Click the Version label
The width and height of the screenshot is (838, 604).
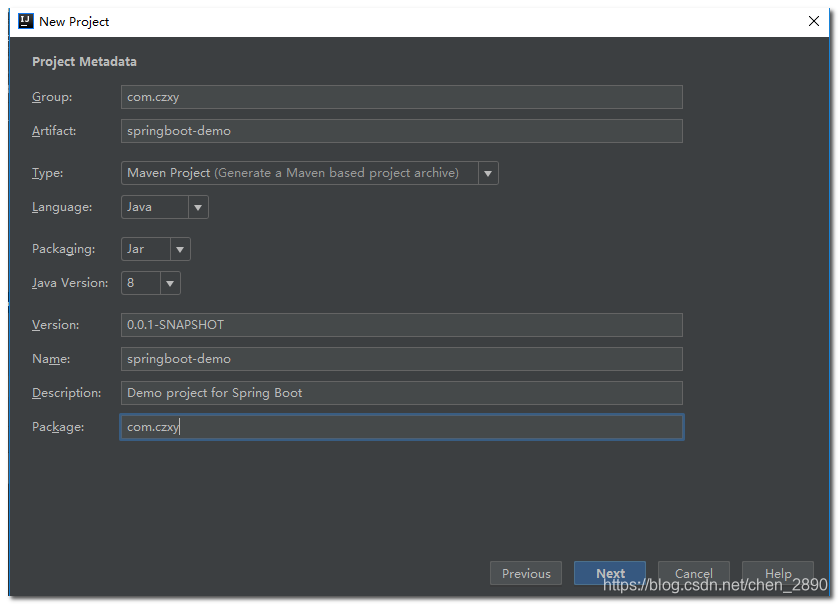pyautogui.click(x=55, y=325)
